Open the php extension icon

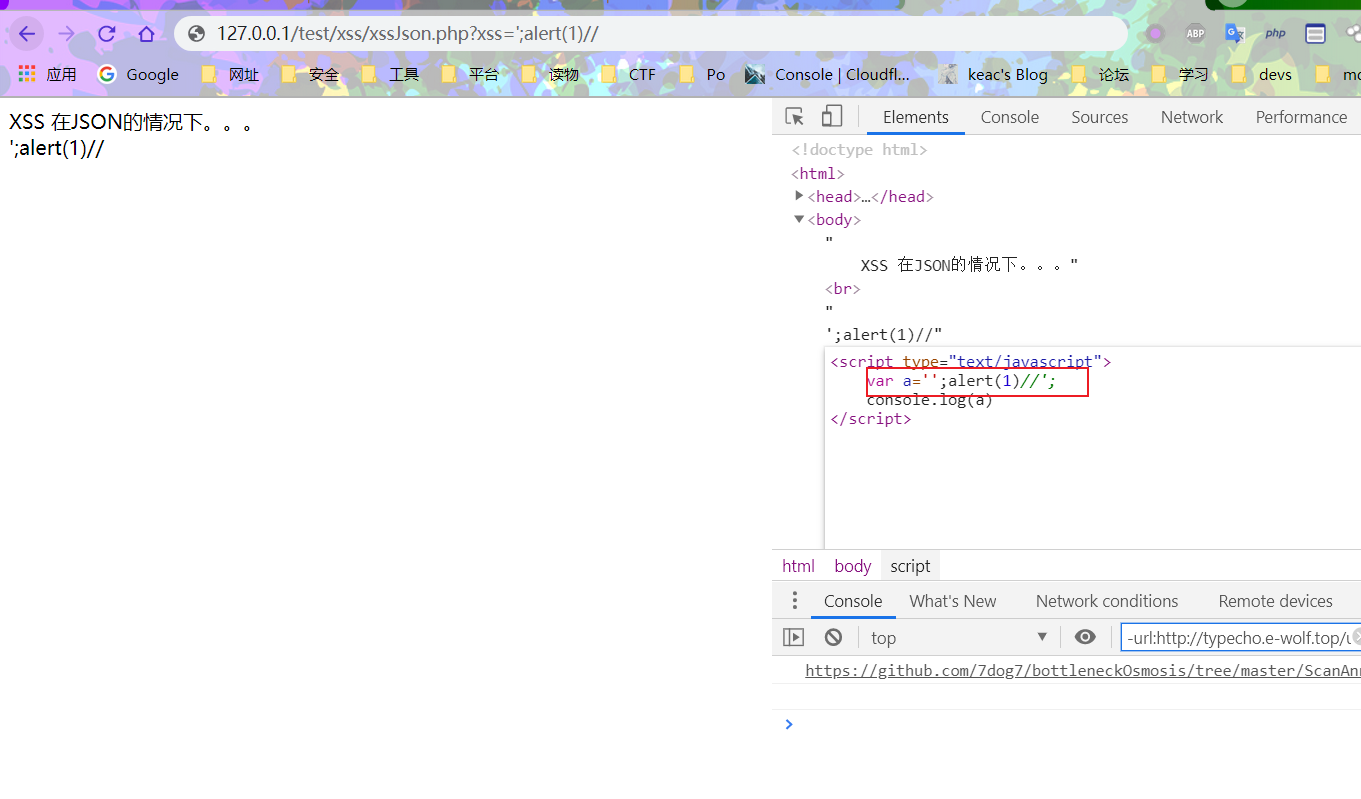click(x=1275, y=33)
